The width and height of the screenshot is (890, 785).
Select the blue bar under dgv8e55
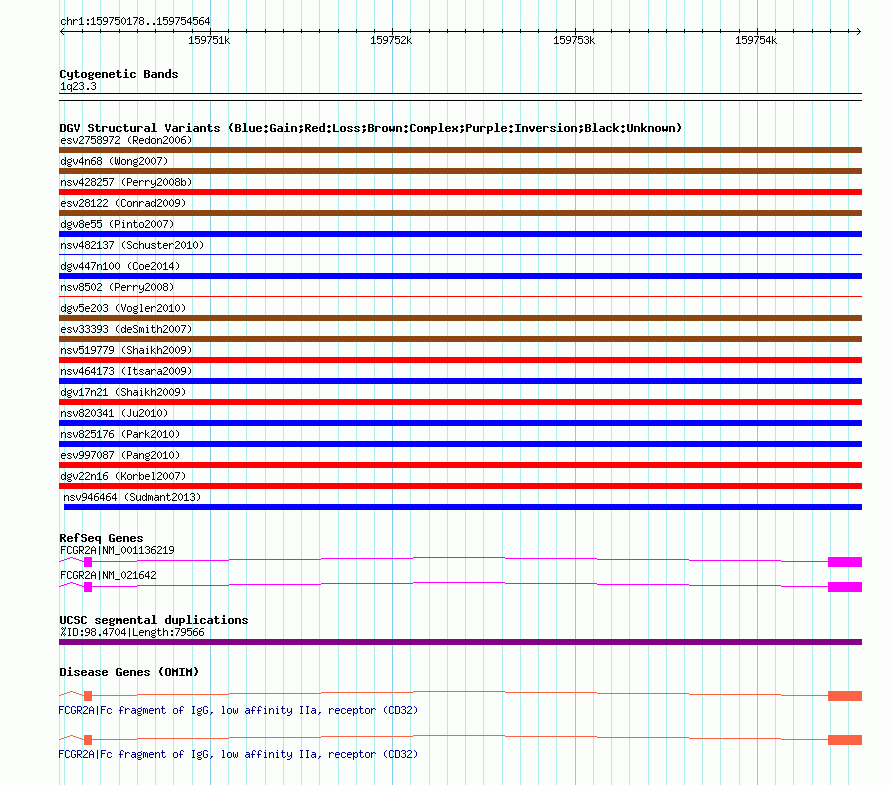pyautogui.click(x=460, y=234)
